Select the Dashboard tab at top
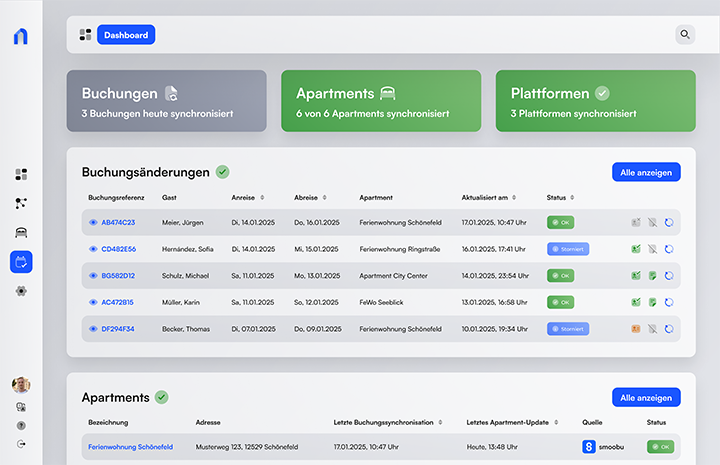The height and width of the screenshot is (465, 720). [x=126, y=35]
